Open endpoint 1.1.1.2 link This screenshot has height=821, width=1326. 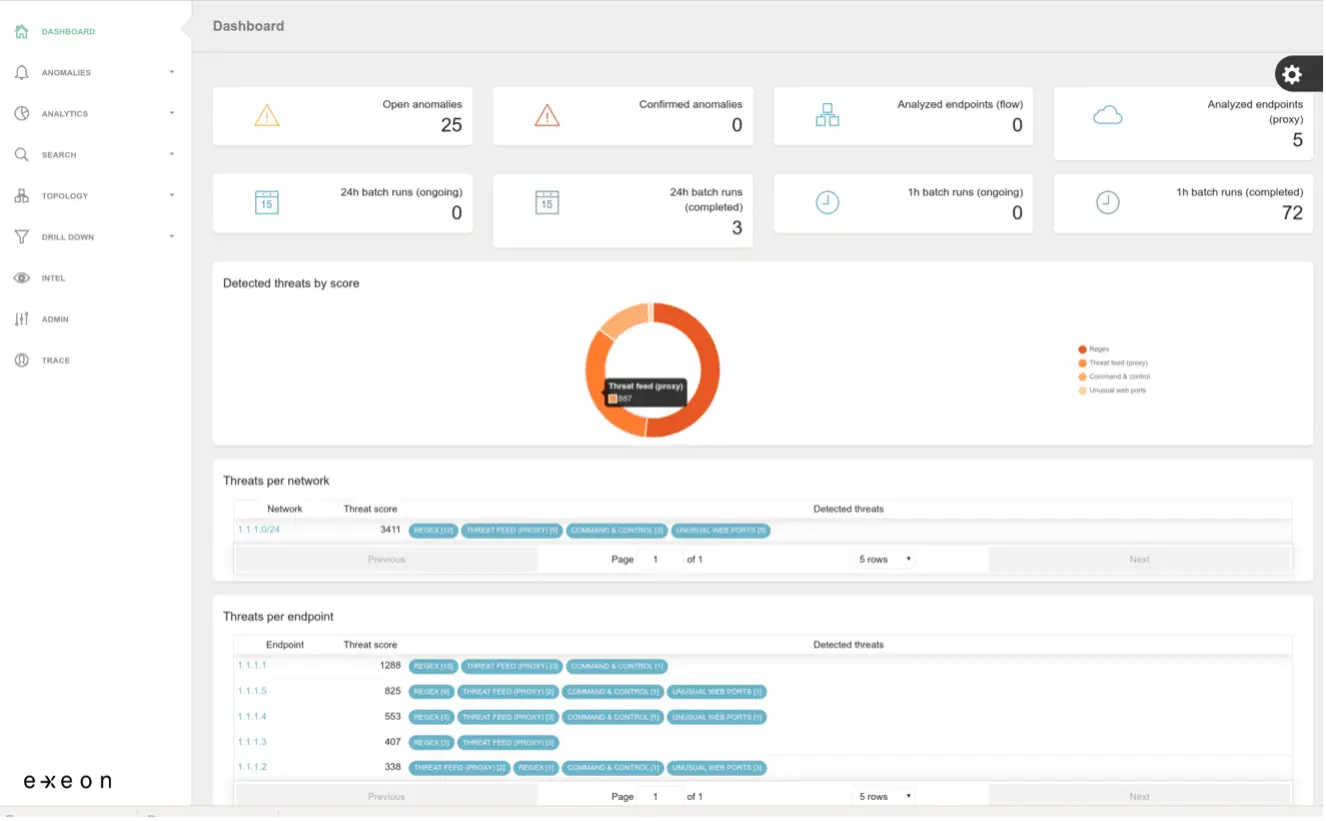tap(252, 767)
